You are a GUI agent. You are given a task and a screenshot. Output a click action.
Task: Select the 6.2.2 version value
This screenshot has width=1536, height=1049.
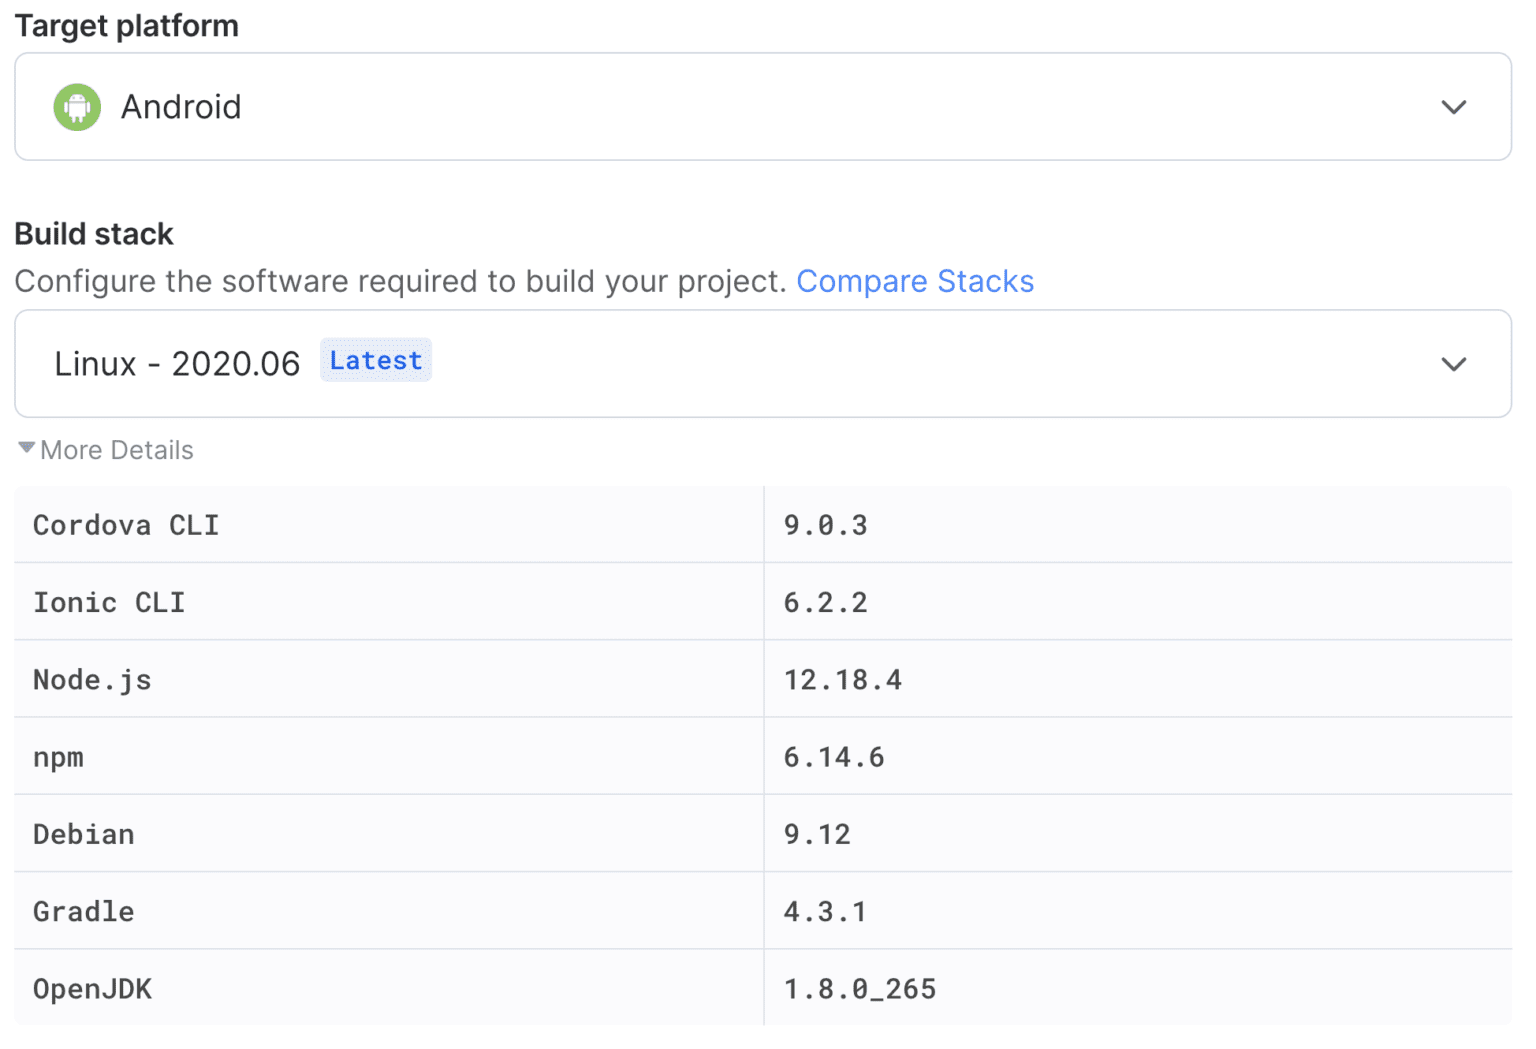(826, 602)
